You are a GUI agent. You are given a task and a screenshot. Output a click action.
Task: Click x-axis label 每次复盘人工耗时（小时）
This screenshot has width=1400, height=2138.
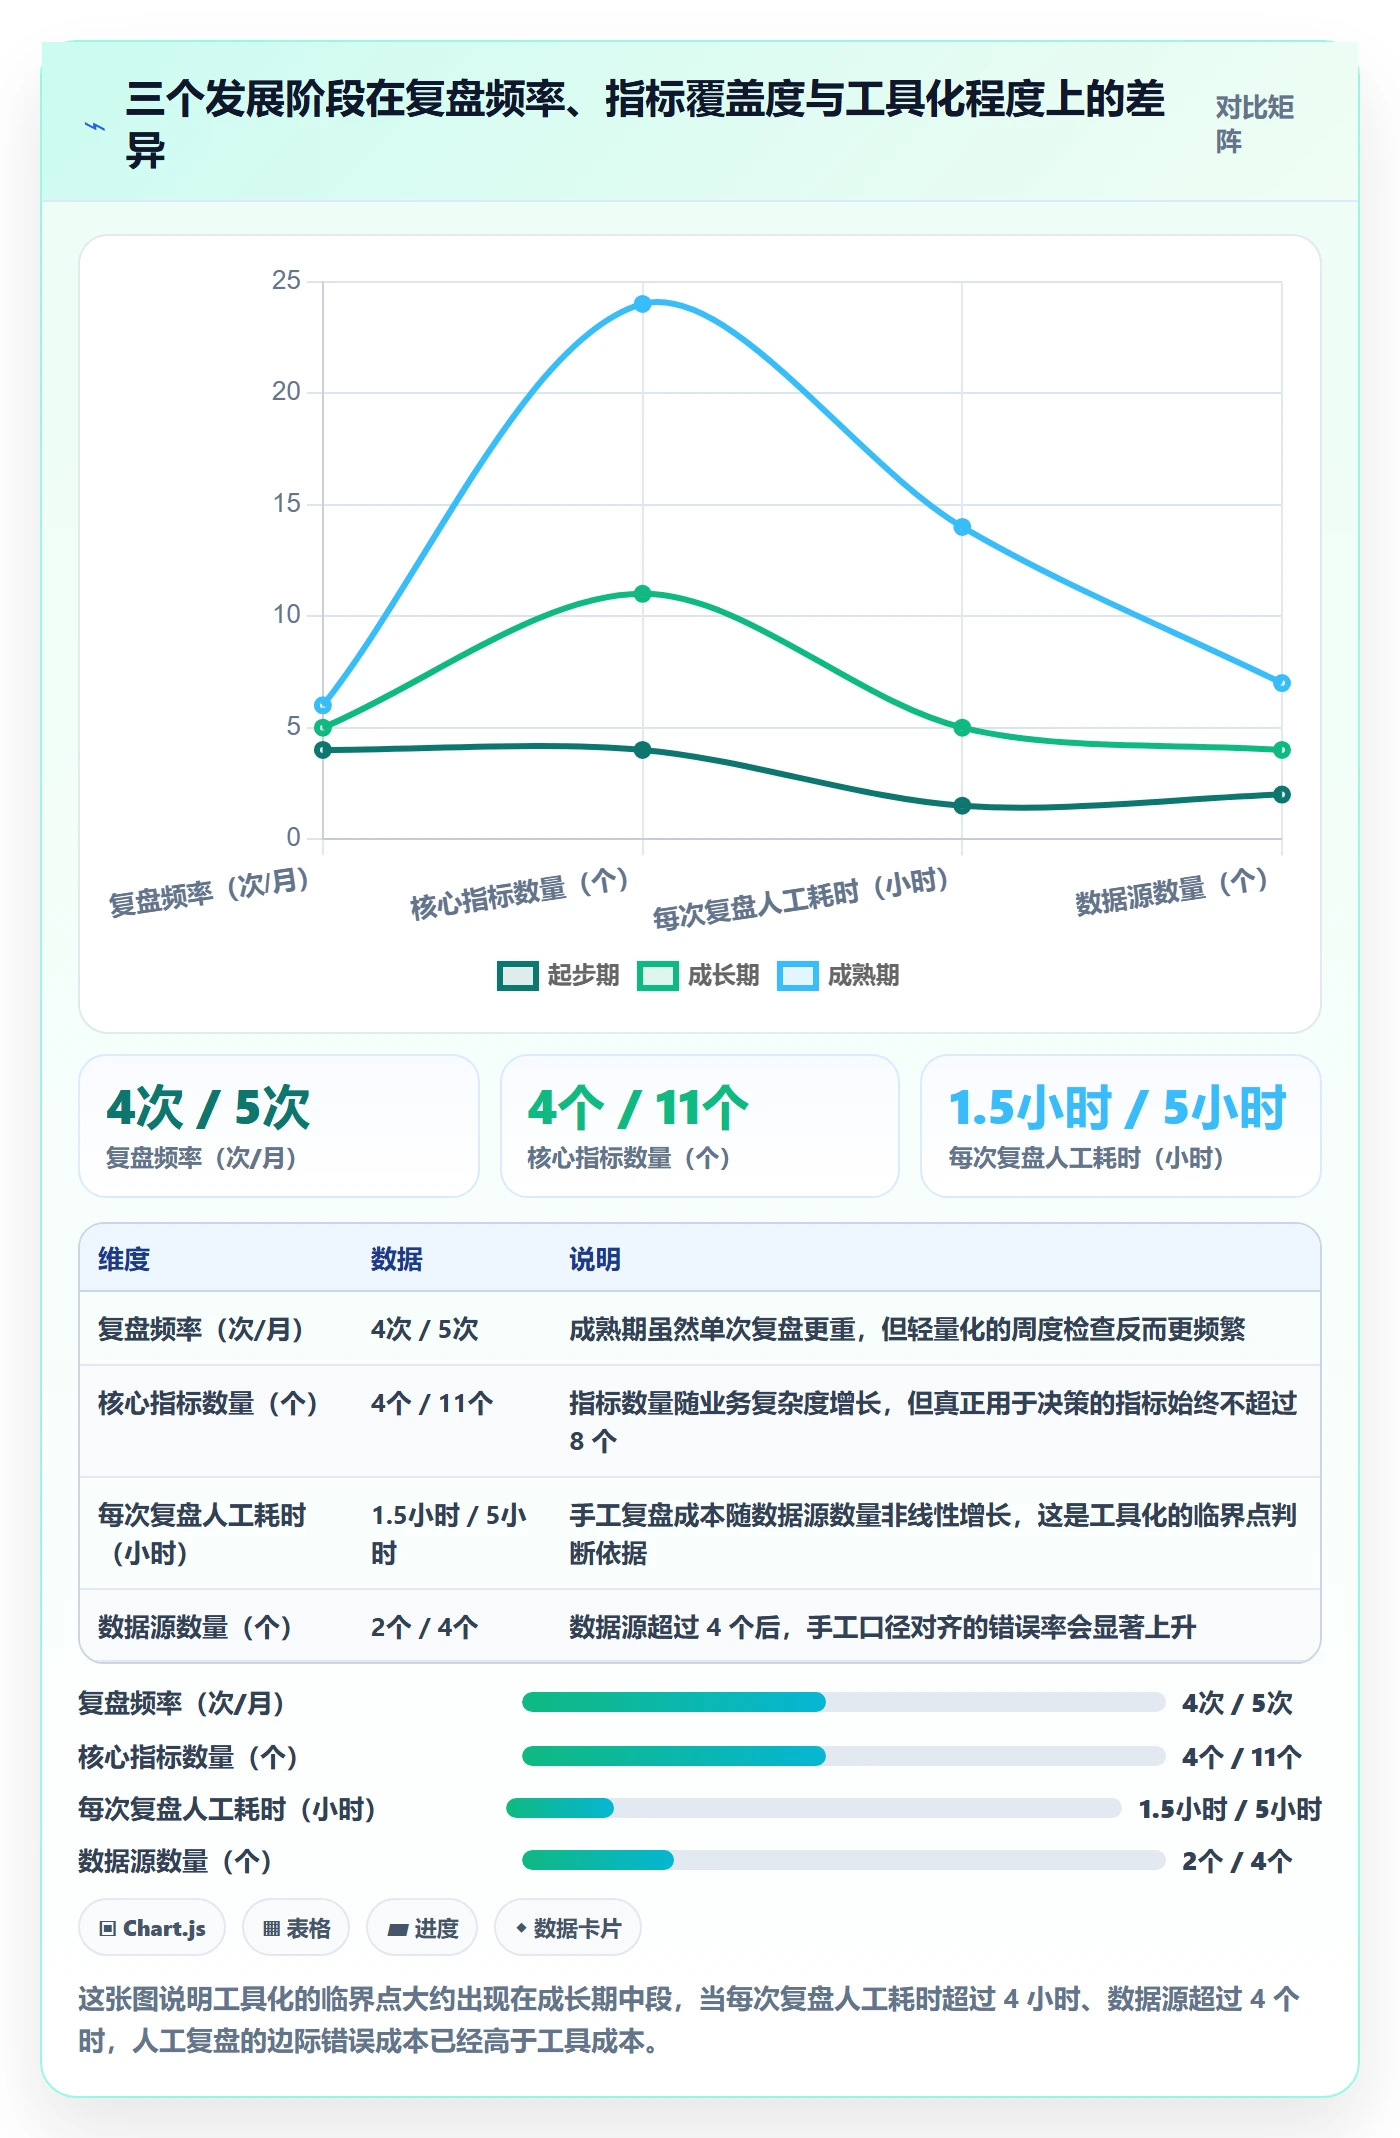pos(801,899)
